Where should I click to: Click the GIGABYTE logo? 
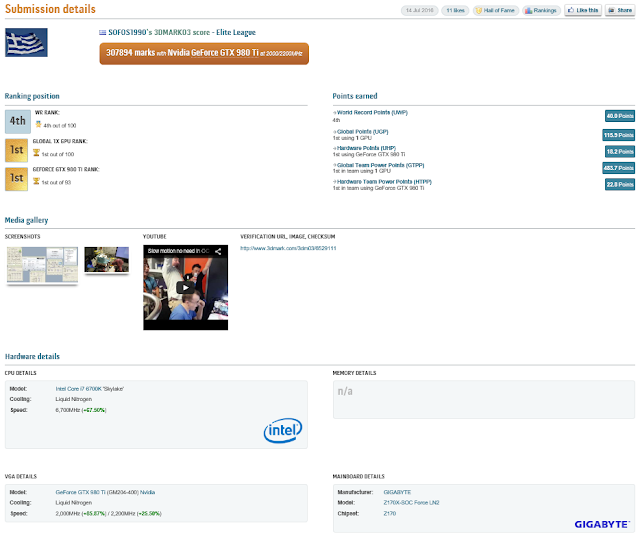[602, 524]
